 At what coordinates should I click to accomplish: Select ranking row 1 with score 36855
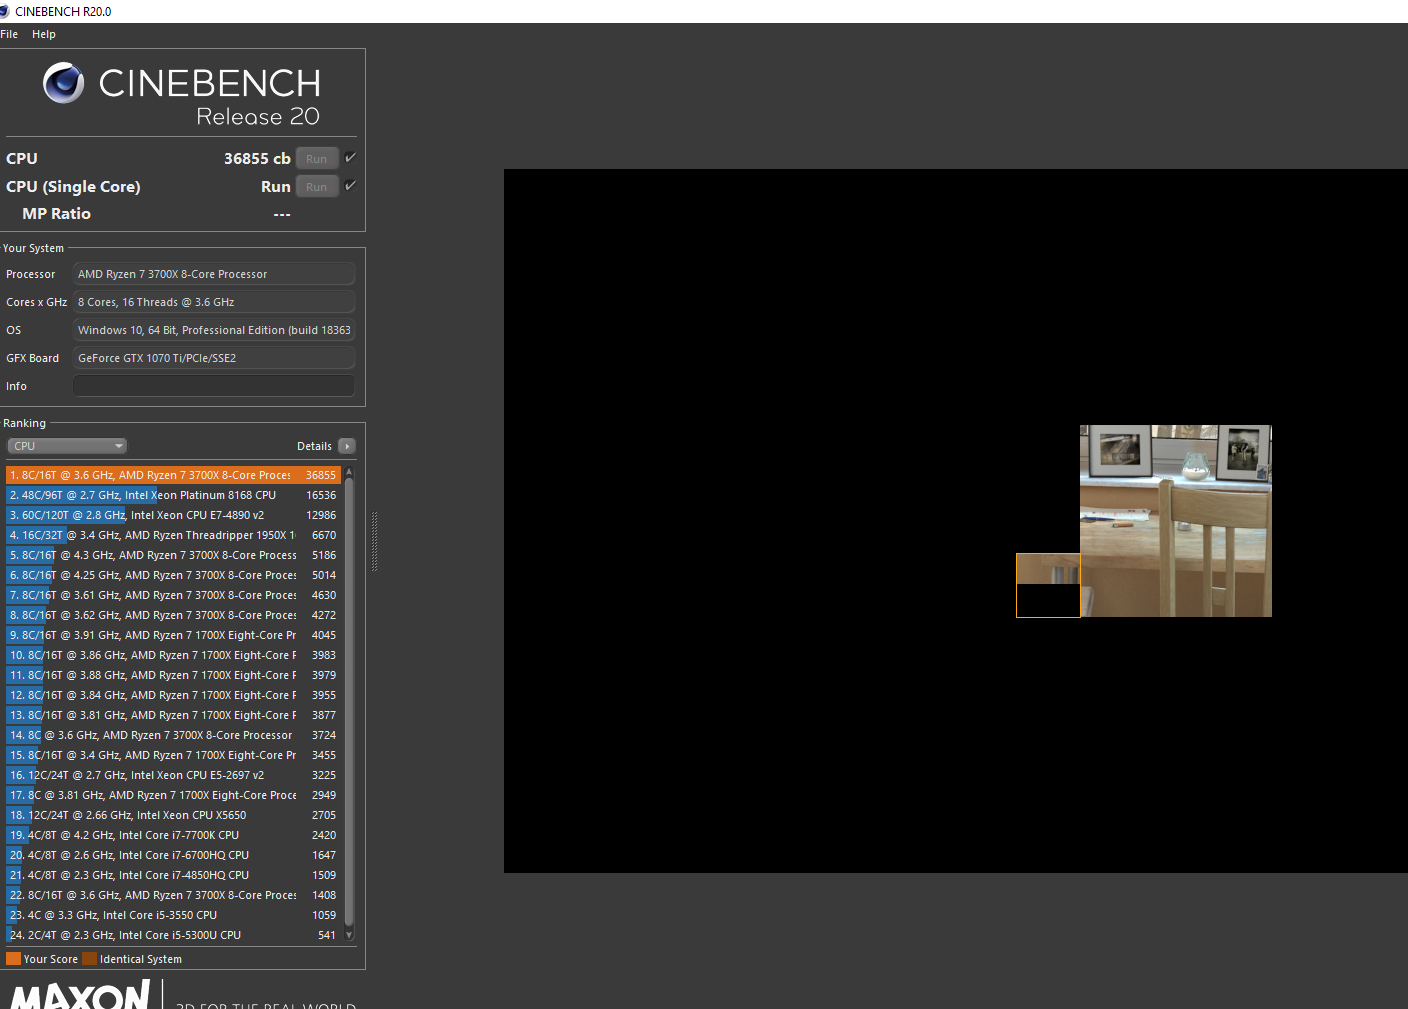173,475
